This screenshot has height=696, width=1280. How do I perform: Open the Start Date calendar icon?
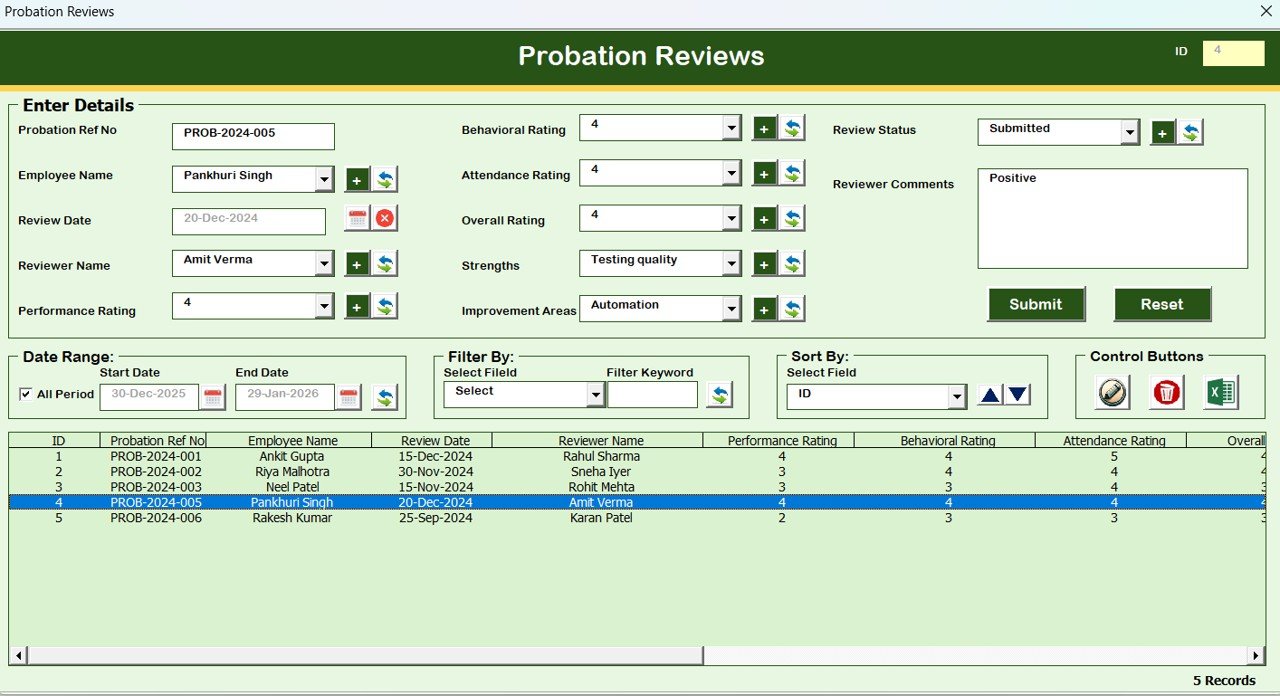click(213, 396)
